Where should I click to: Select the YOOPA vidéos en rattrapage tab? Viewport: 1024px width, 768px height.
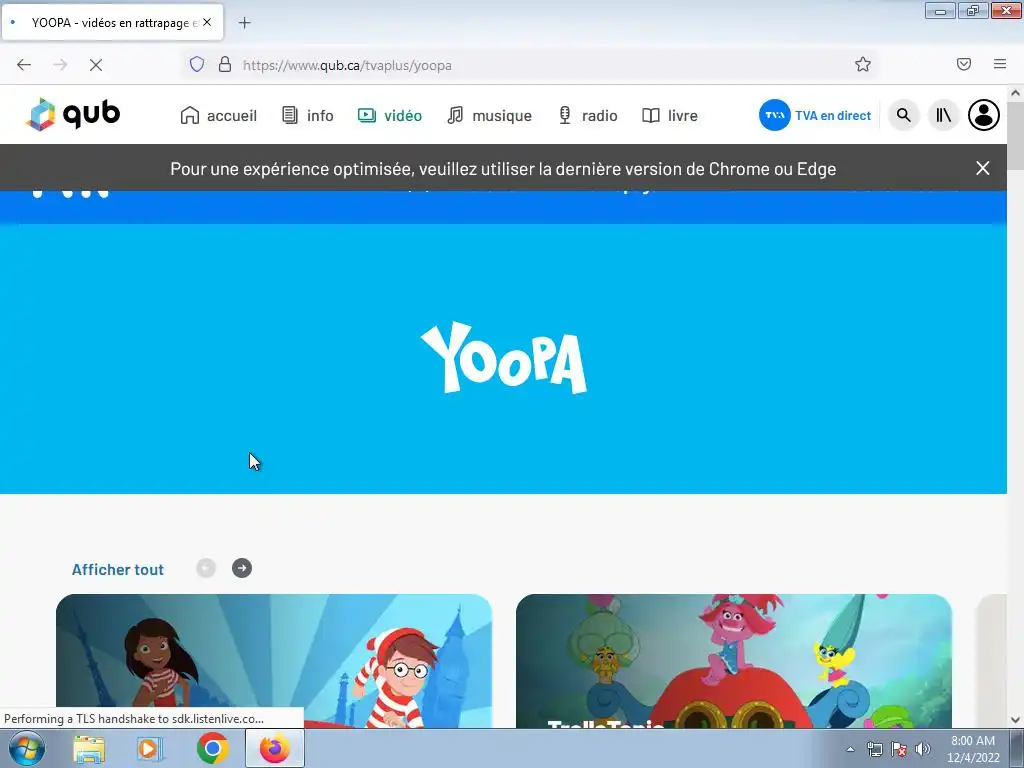point(112,22)
